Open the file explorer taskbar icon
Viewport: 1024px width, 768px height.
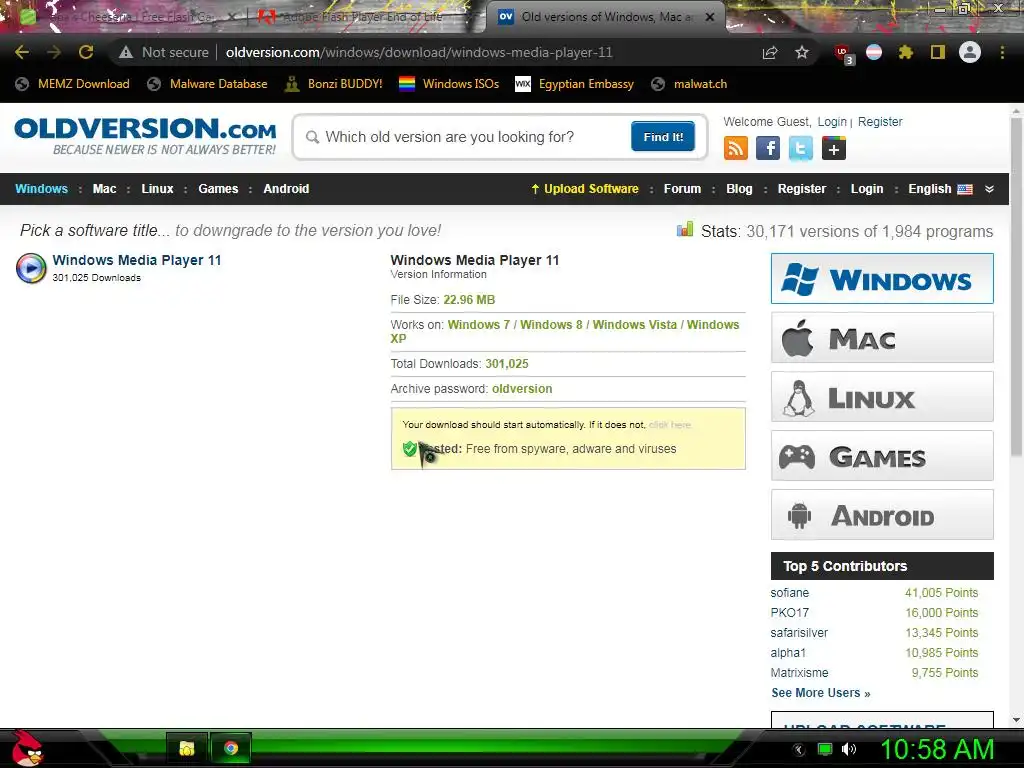pyautogui.click(x=187, y=748)
